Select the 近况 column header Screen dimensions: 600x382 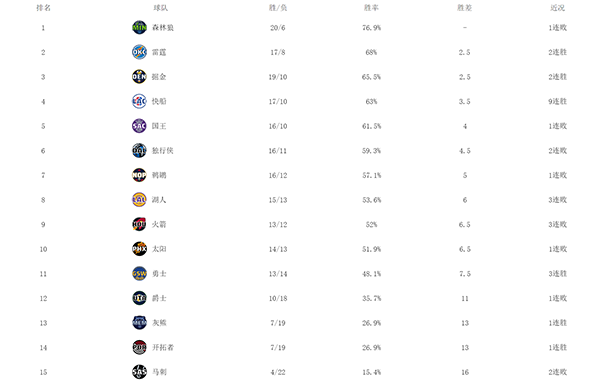pyautogui.click(x=558, y=8)
